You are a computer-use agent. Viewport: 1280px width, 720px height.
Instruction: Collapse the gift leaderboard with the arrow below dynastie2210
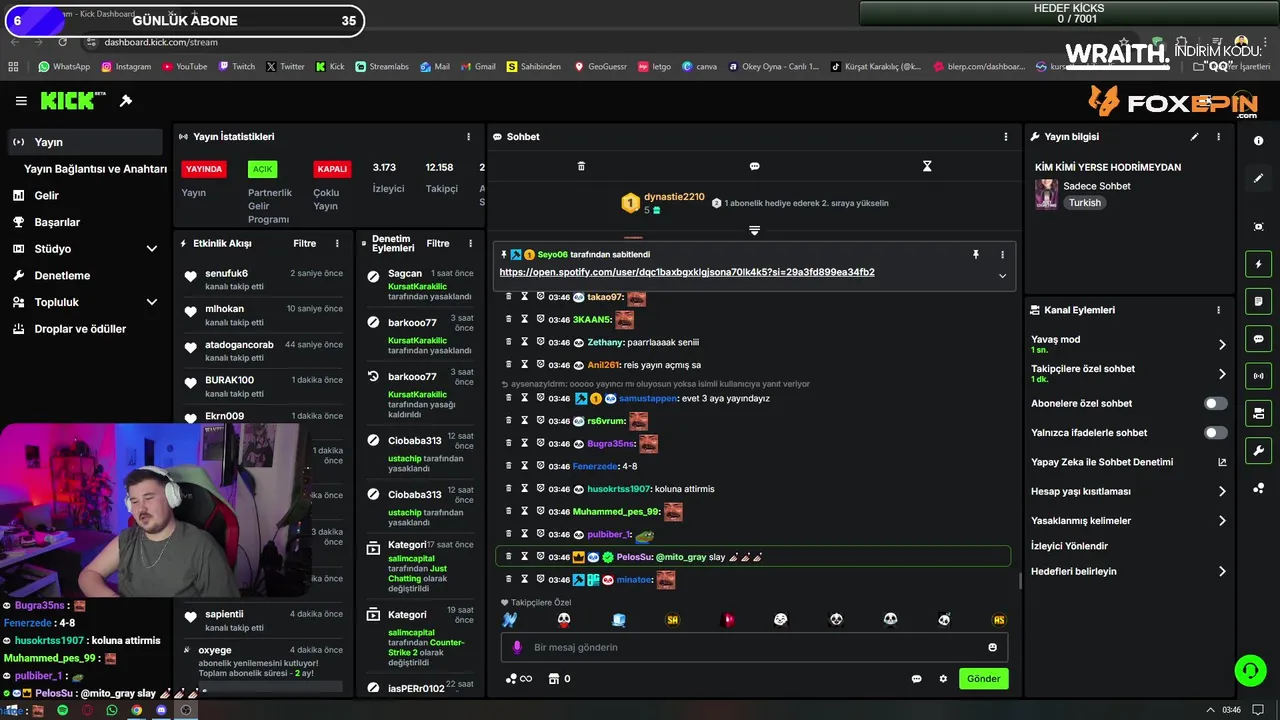[754, 230]
